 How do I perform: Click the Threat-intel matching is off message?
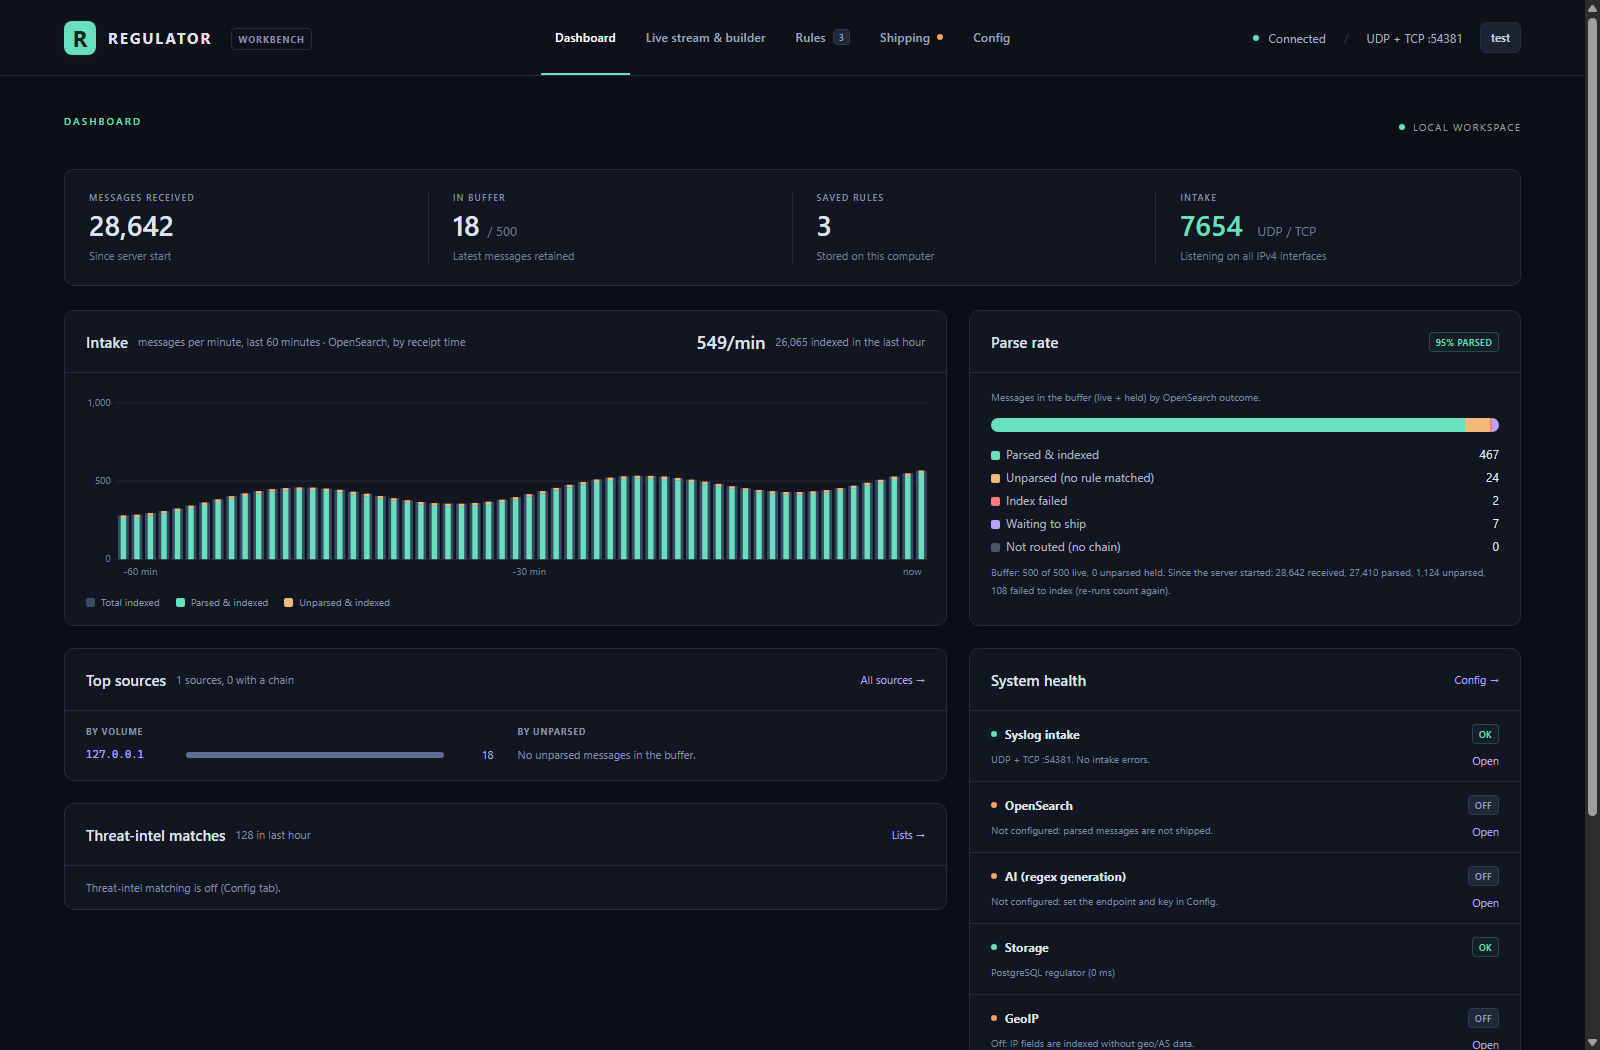[183, 888]
